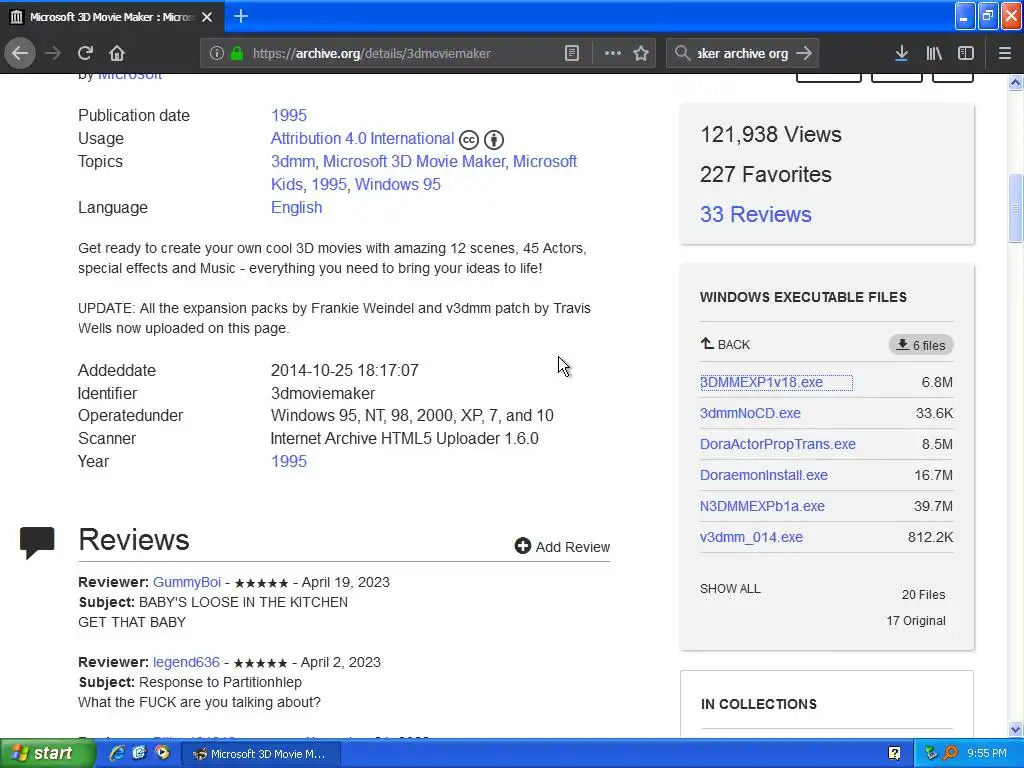Screen dimensions: 1024x768
Task: Click the second quick launch taskbar icon
Action: tap(139, 753)
